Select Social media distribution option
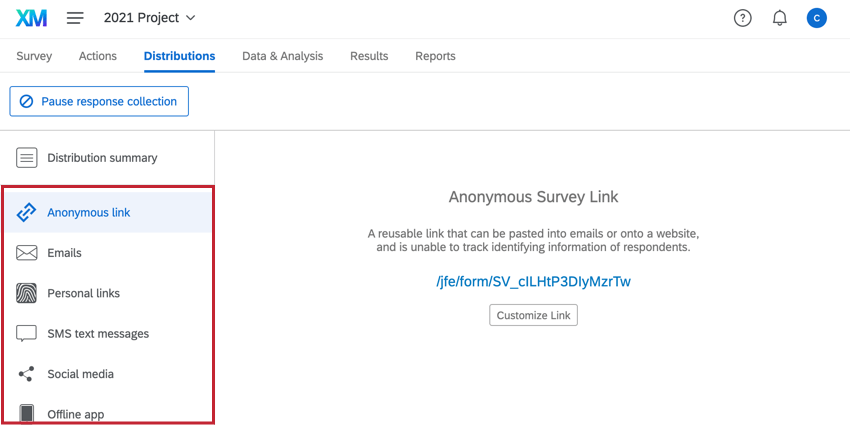Viewport: 850px width, 425px height. [x=107, y=374]
